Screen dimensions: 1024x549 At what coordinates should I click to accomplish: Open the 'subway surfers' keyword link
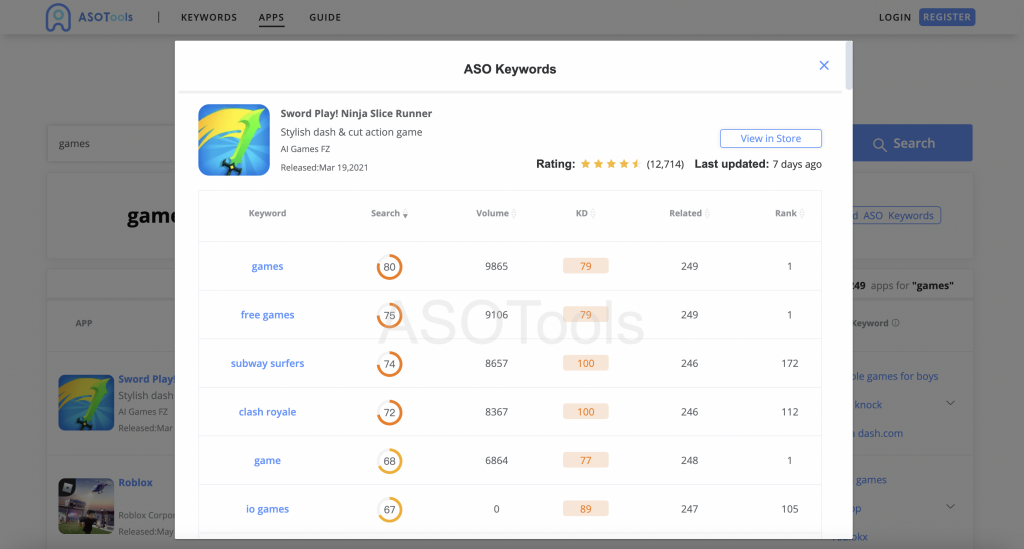coord(267,364)
